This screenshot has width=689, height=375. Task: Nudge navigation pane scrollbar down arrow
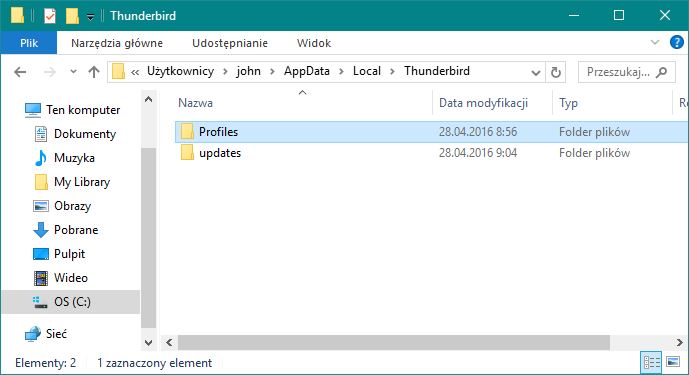coord(149,342)
